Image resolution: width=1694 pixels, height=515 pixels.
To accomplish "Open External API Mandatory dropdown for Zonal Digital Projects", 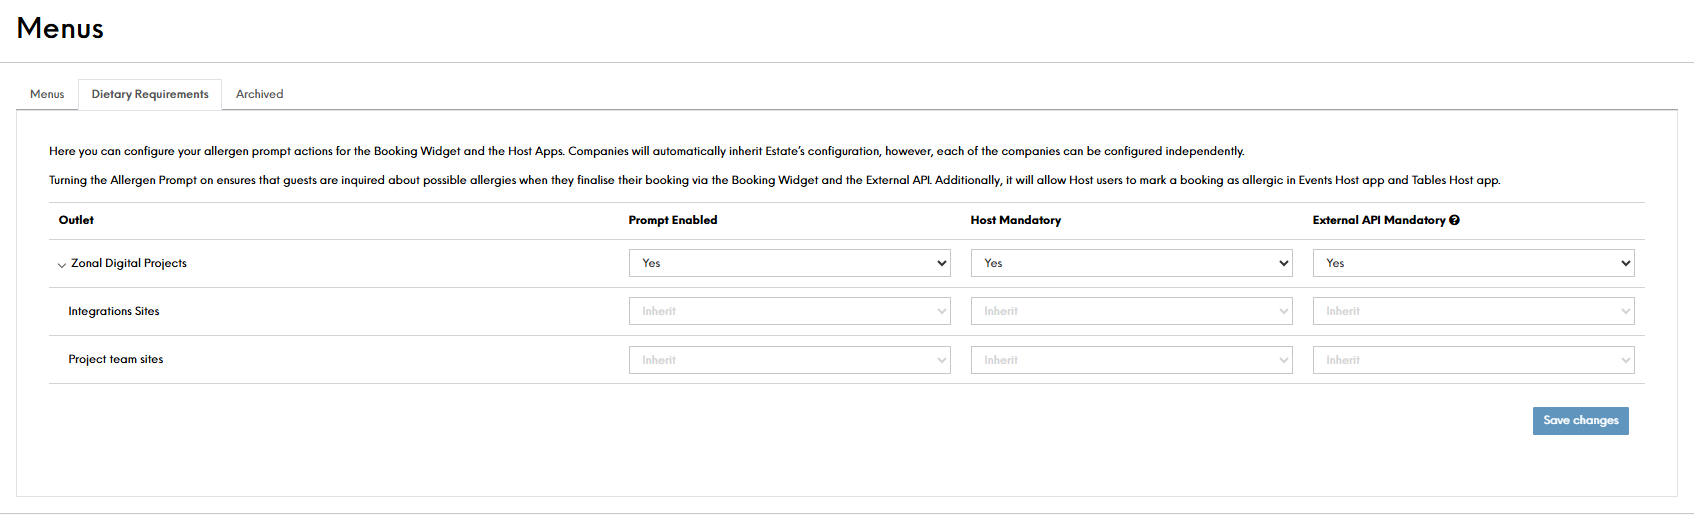I will coord(1473,263).
